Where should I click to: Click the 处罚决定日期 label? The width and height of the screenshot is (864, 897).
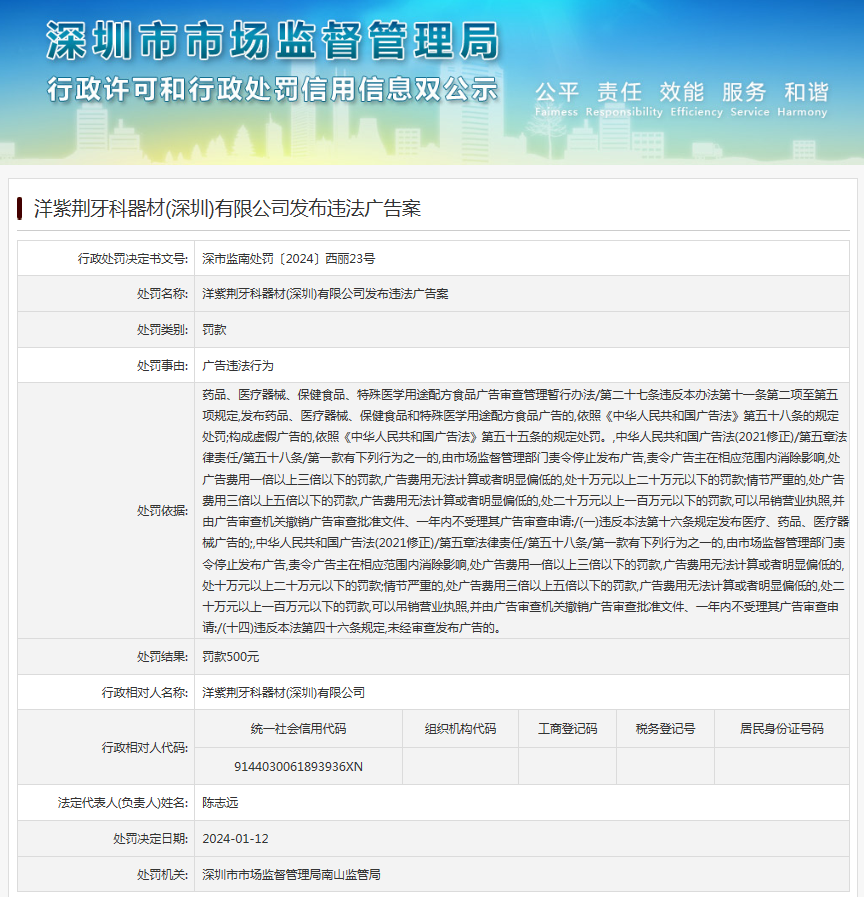[150, 839]
